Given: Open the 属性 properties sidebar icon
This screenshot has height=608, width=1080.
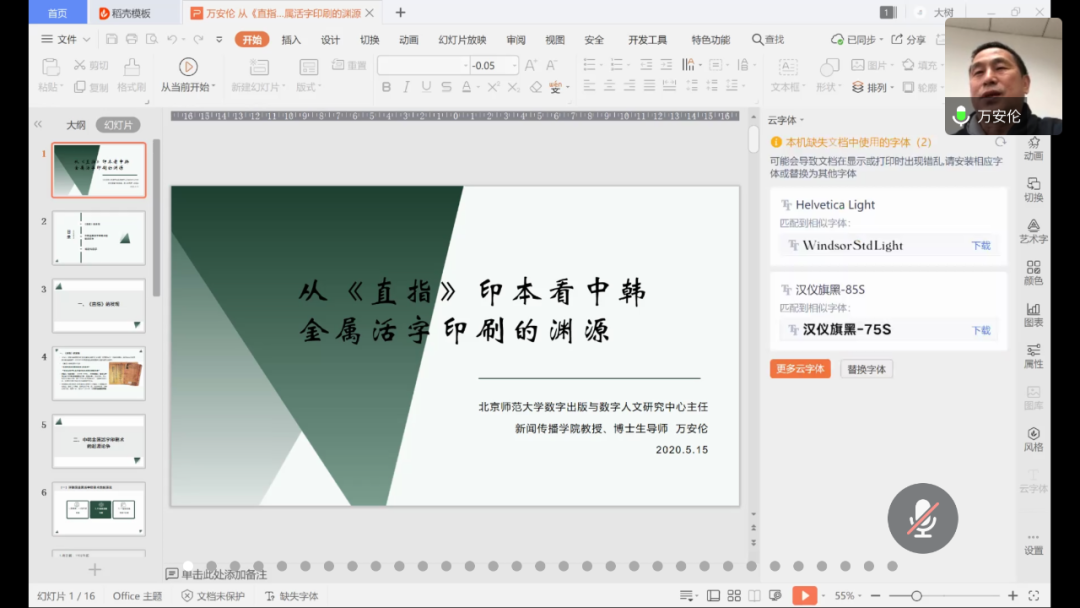Looking at the screenshot, I should click(1033, 356).
